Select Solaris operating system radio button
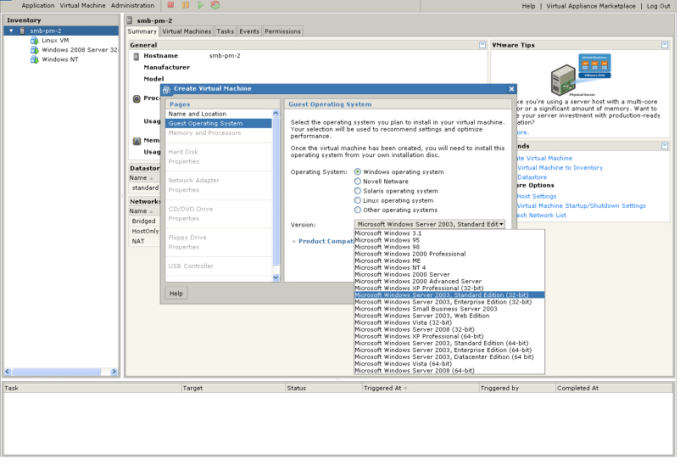The width and height of the screenshot is (680, 465). (x=357, y=191)
